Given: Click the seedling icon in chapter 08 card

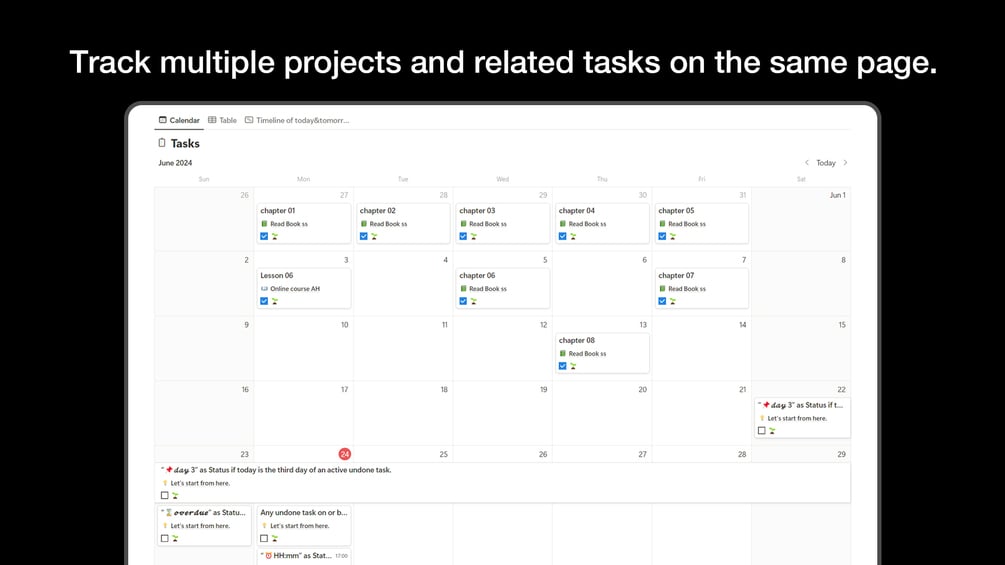Looking at the screenshot, I should [x=573, y=366].
